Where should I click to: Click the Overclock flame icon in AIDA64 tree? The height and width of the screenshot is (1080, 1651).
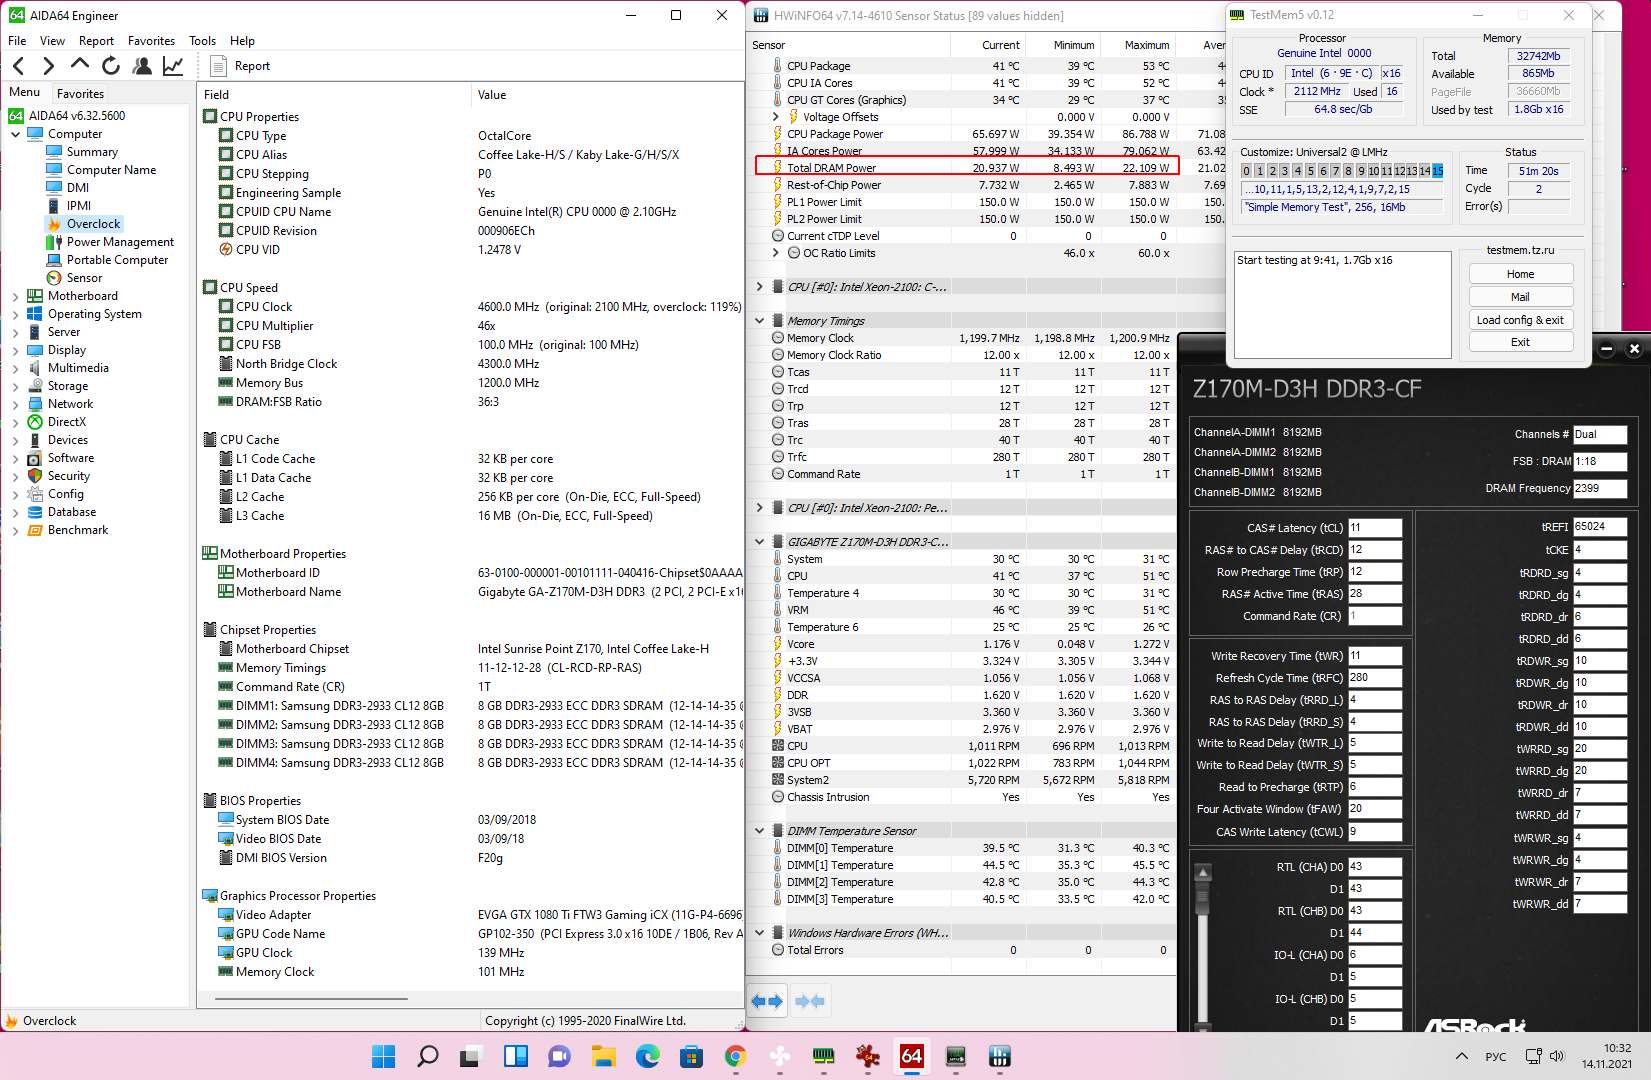[54, 224]
